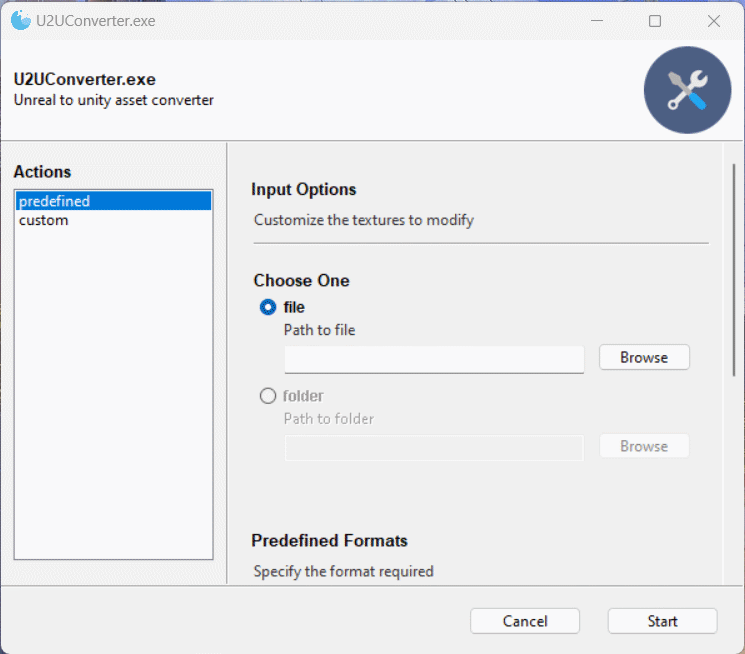Maximize the U2UConverter window
Viewport: 745px width, 654px height.
(655, 20)
